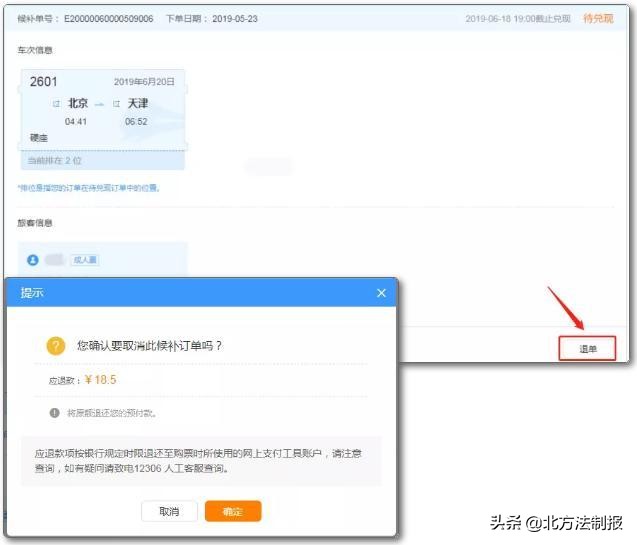Click the refund amount ¥18.5
637x545 pixels.
tap(100, 380)
